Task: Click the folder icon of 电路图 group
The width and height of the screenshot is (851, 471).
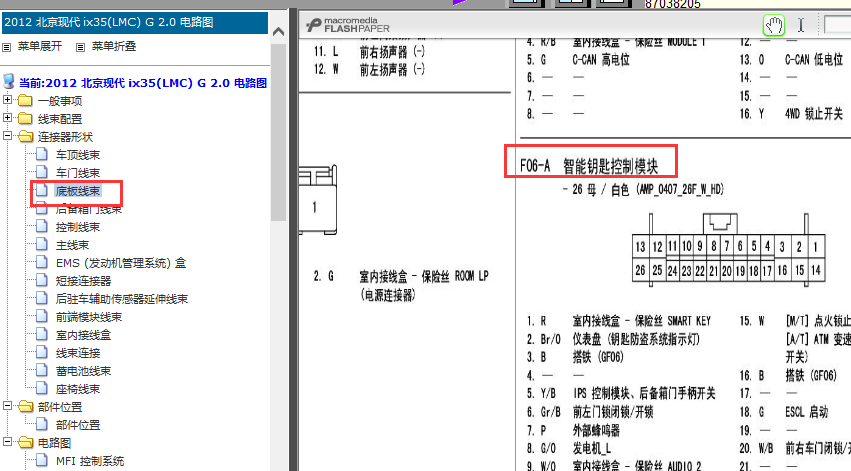Action: click(25, 442)
